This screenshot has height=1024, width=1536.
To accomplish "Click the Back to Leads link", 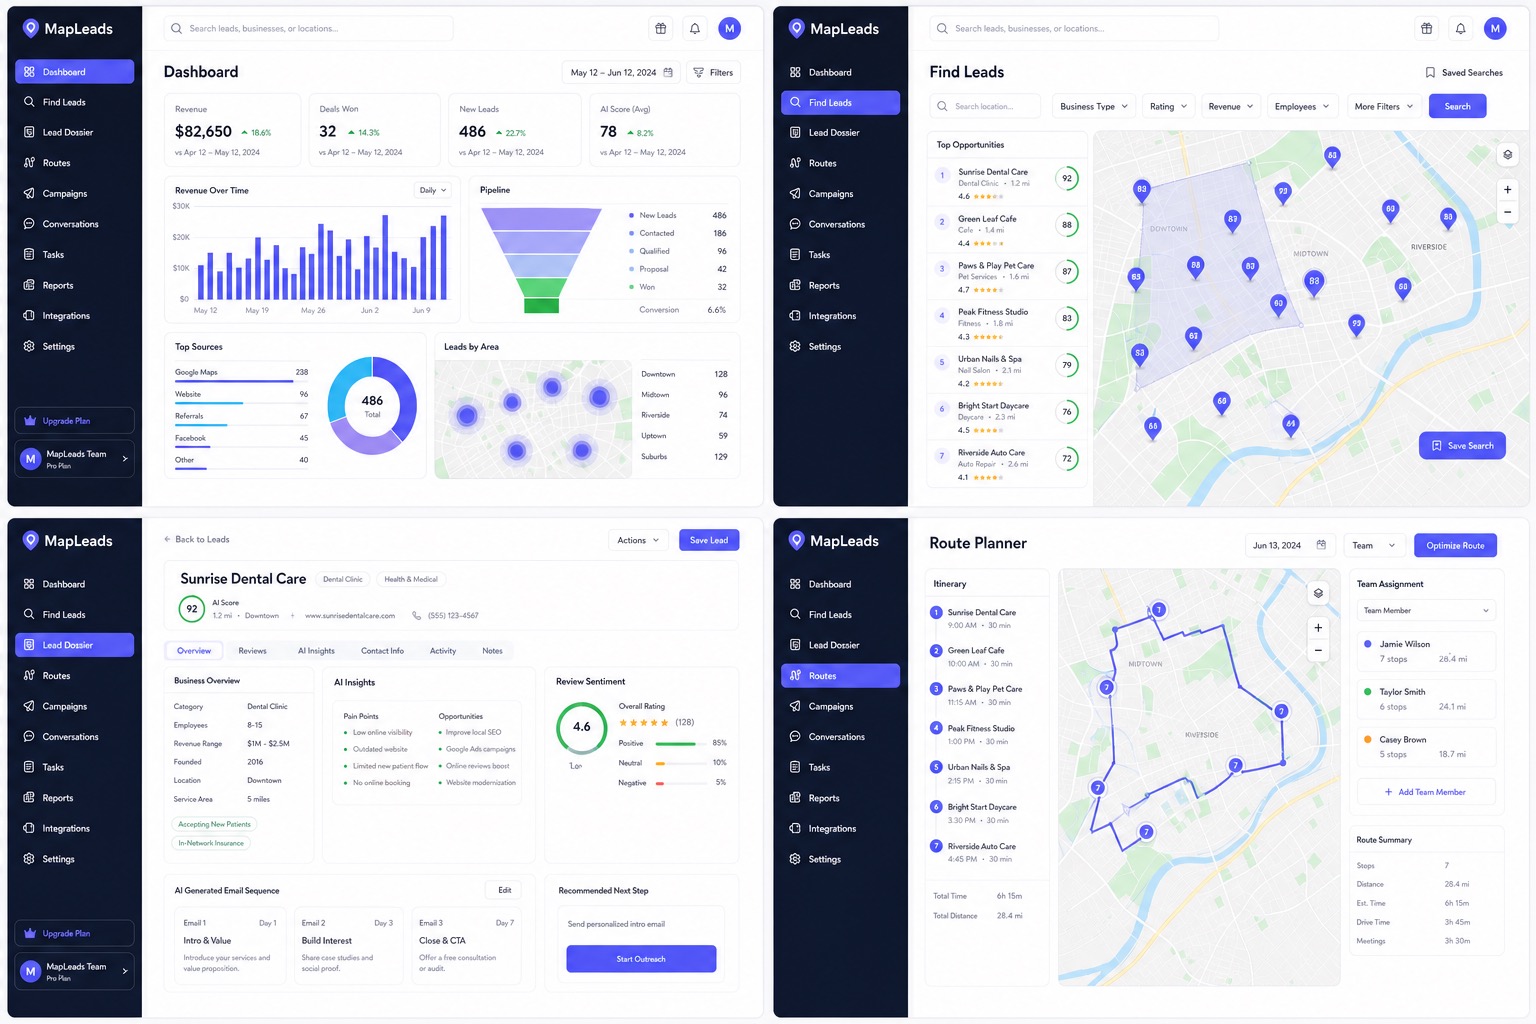I will [197, 540].
